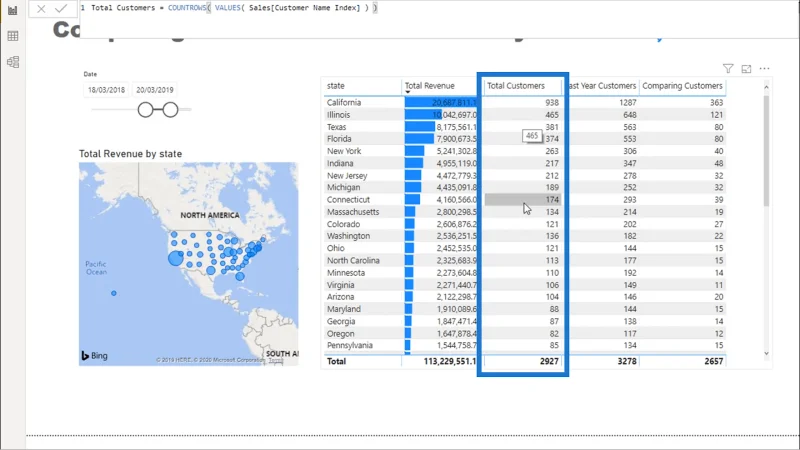Select the Oregon row
Image resolution: width=800 pixels, height=450 pixels.
click(x=525, y=333)
